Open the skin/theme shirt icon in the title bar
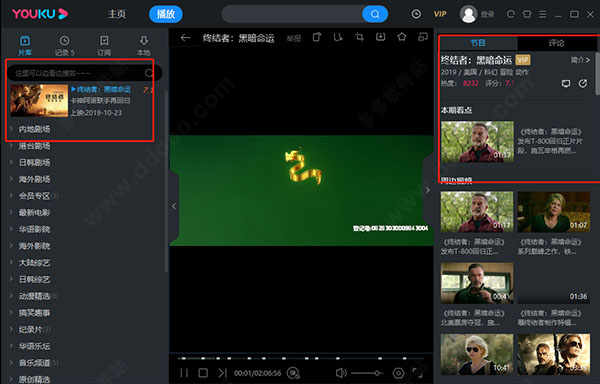The image size is (600, 384). 527,14
